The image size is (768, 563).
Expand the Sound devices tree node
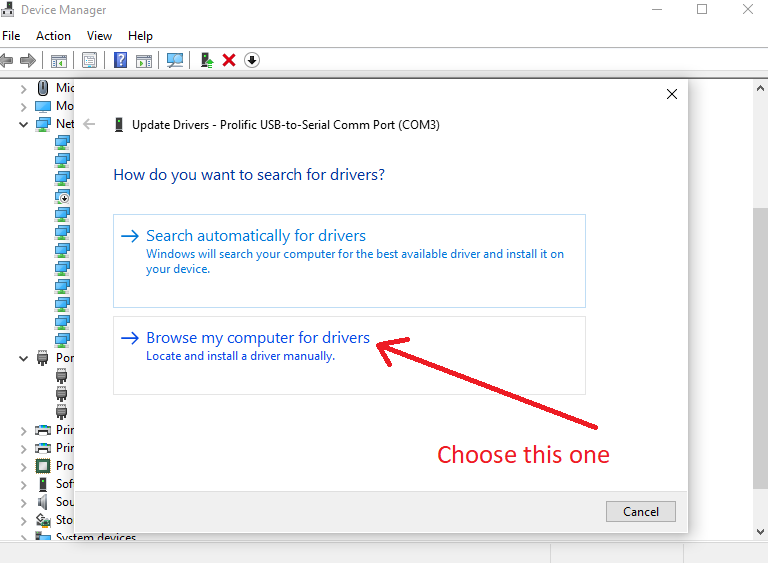(x=23, y=502)
